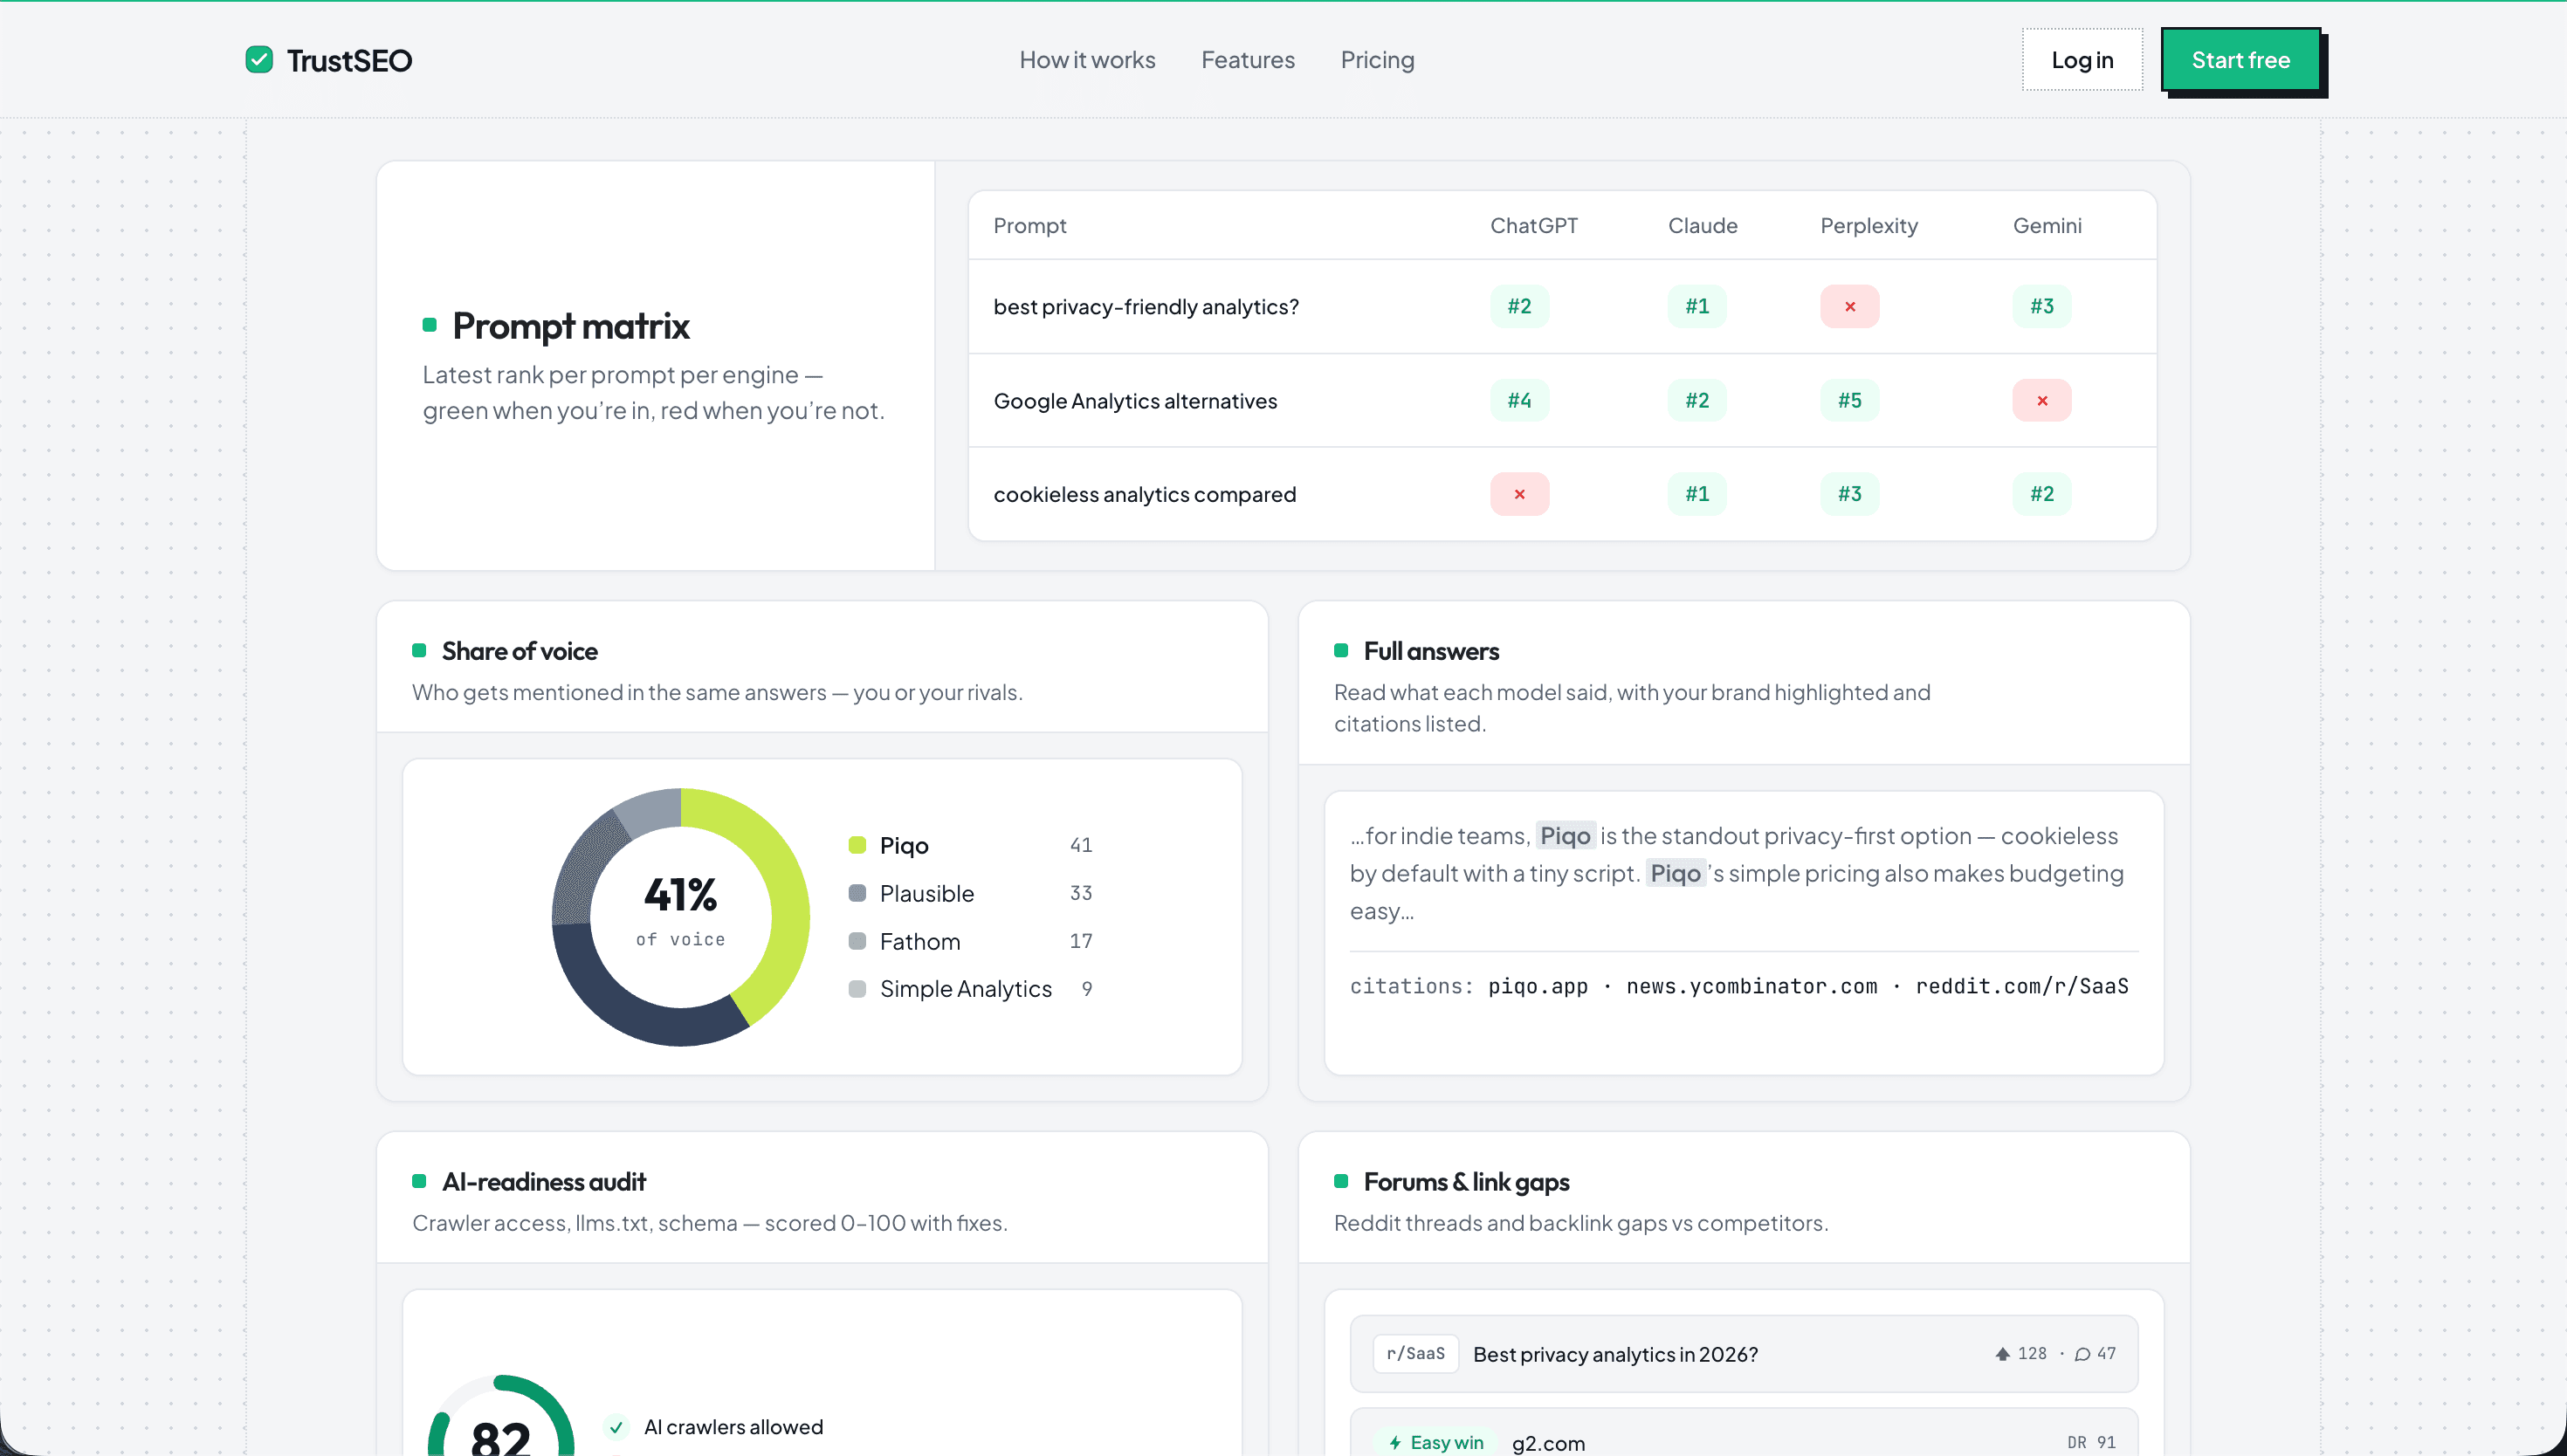Image resolution: width=2567 pixels, height=1456 pixels.
Task: Click the Fathom legend color swatch
Action: tap(857, 941)
